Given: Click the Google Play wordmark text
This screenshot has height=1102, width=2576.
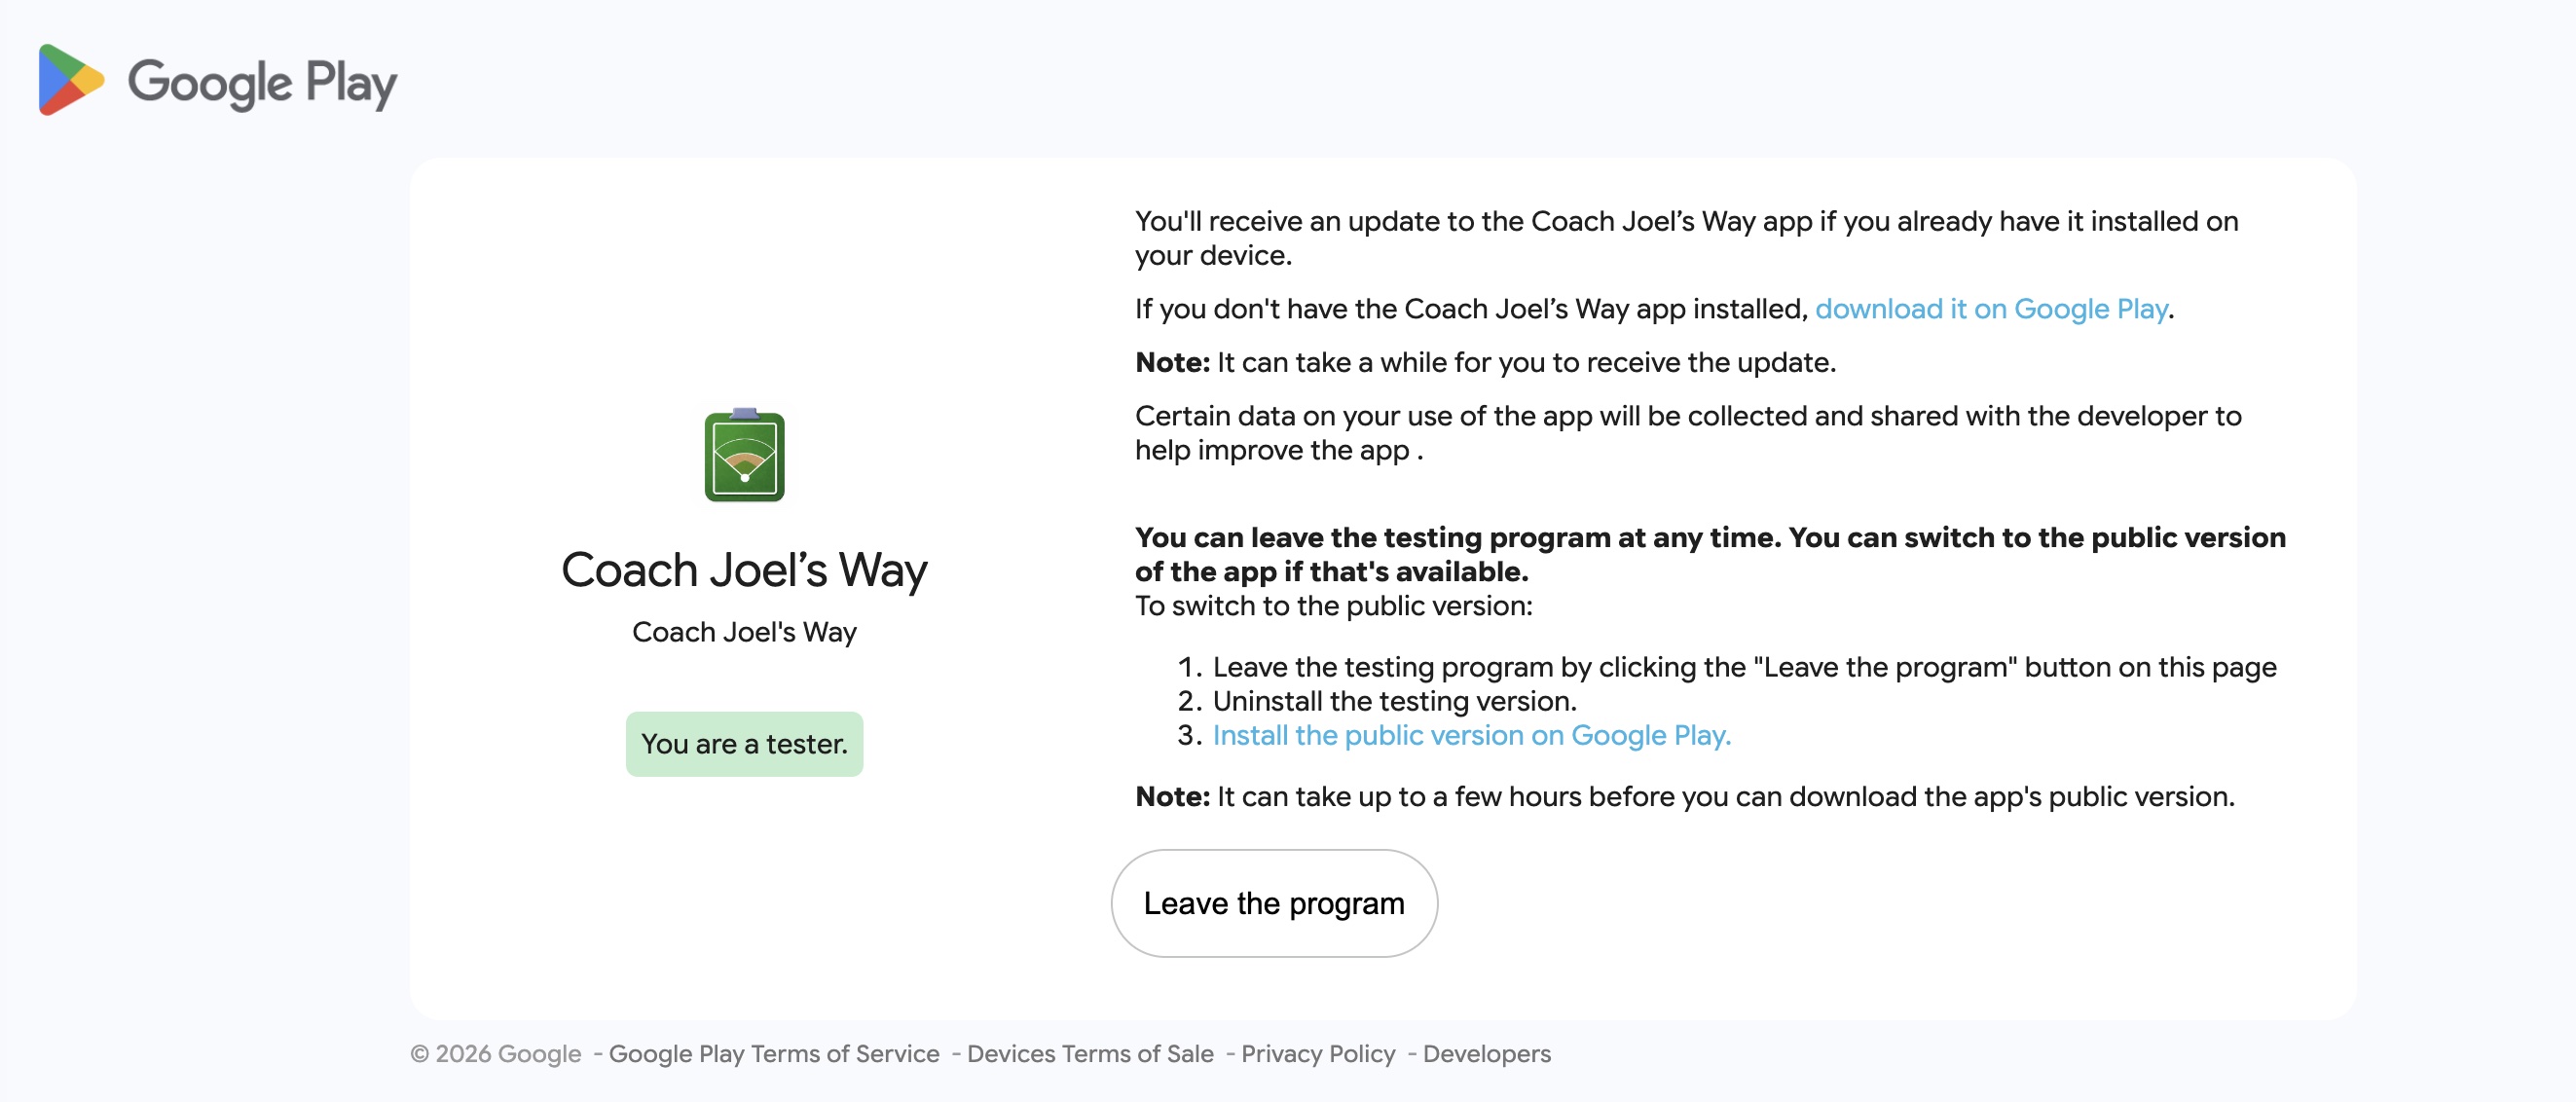Looking at the screenshot, I should click(x=263, y=84).
